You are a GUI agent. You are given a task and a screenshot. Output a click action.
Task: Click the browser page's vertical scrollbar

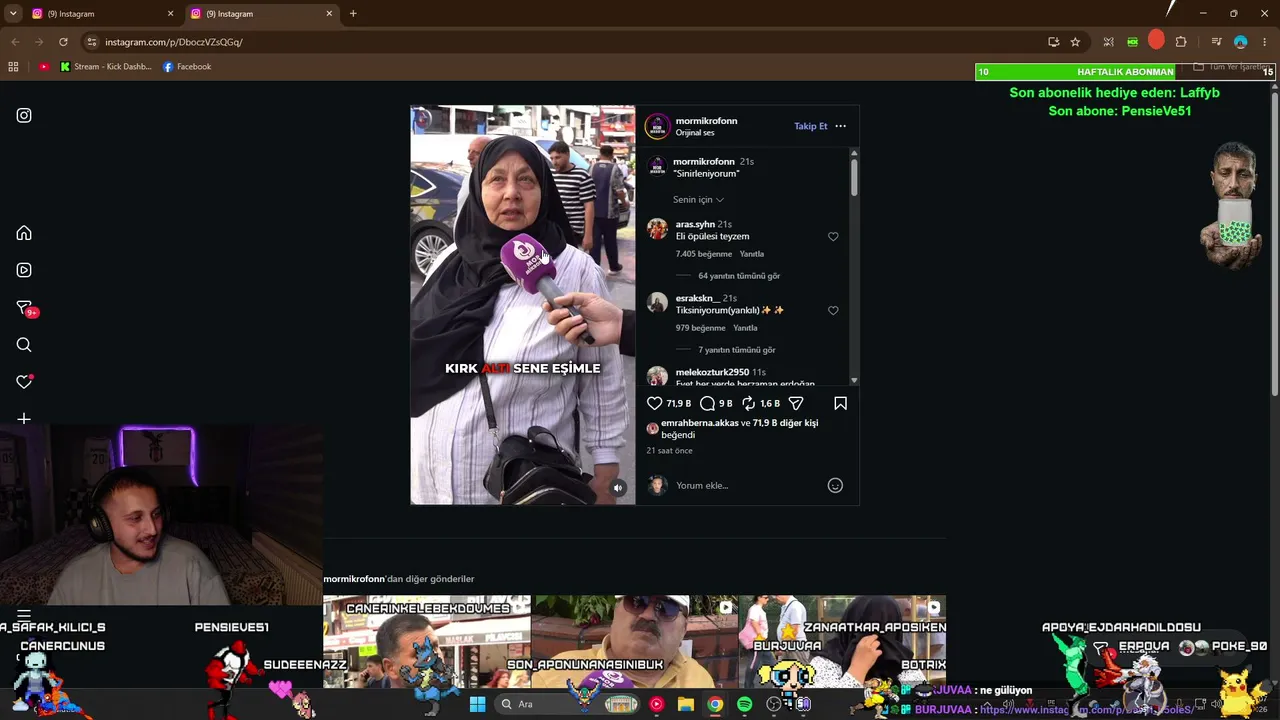click(x=1275, y=245)
